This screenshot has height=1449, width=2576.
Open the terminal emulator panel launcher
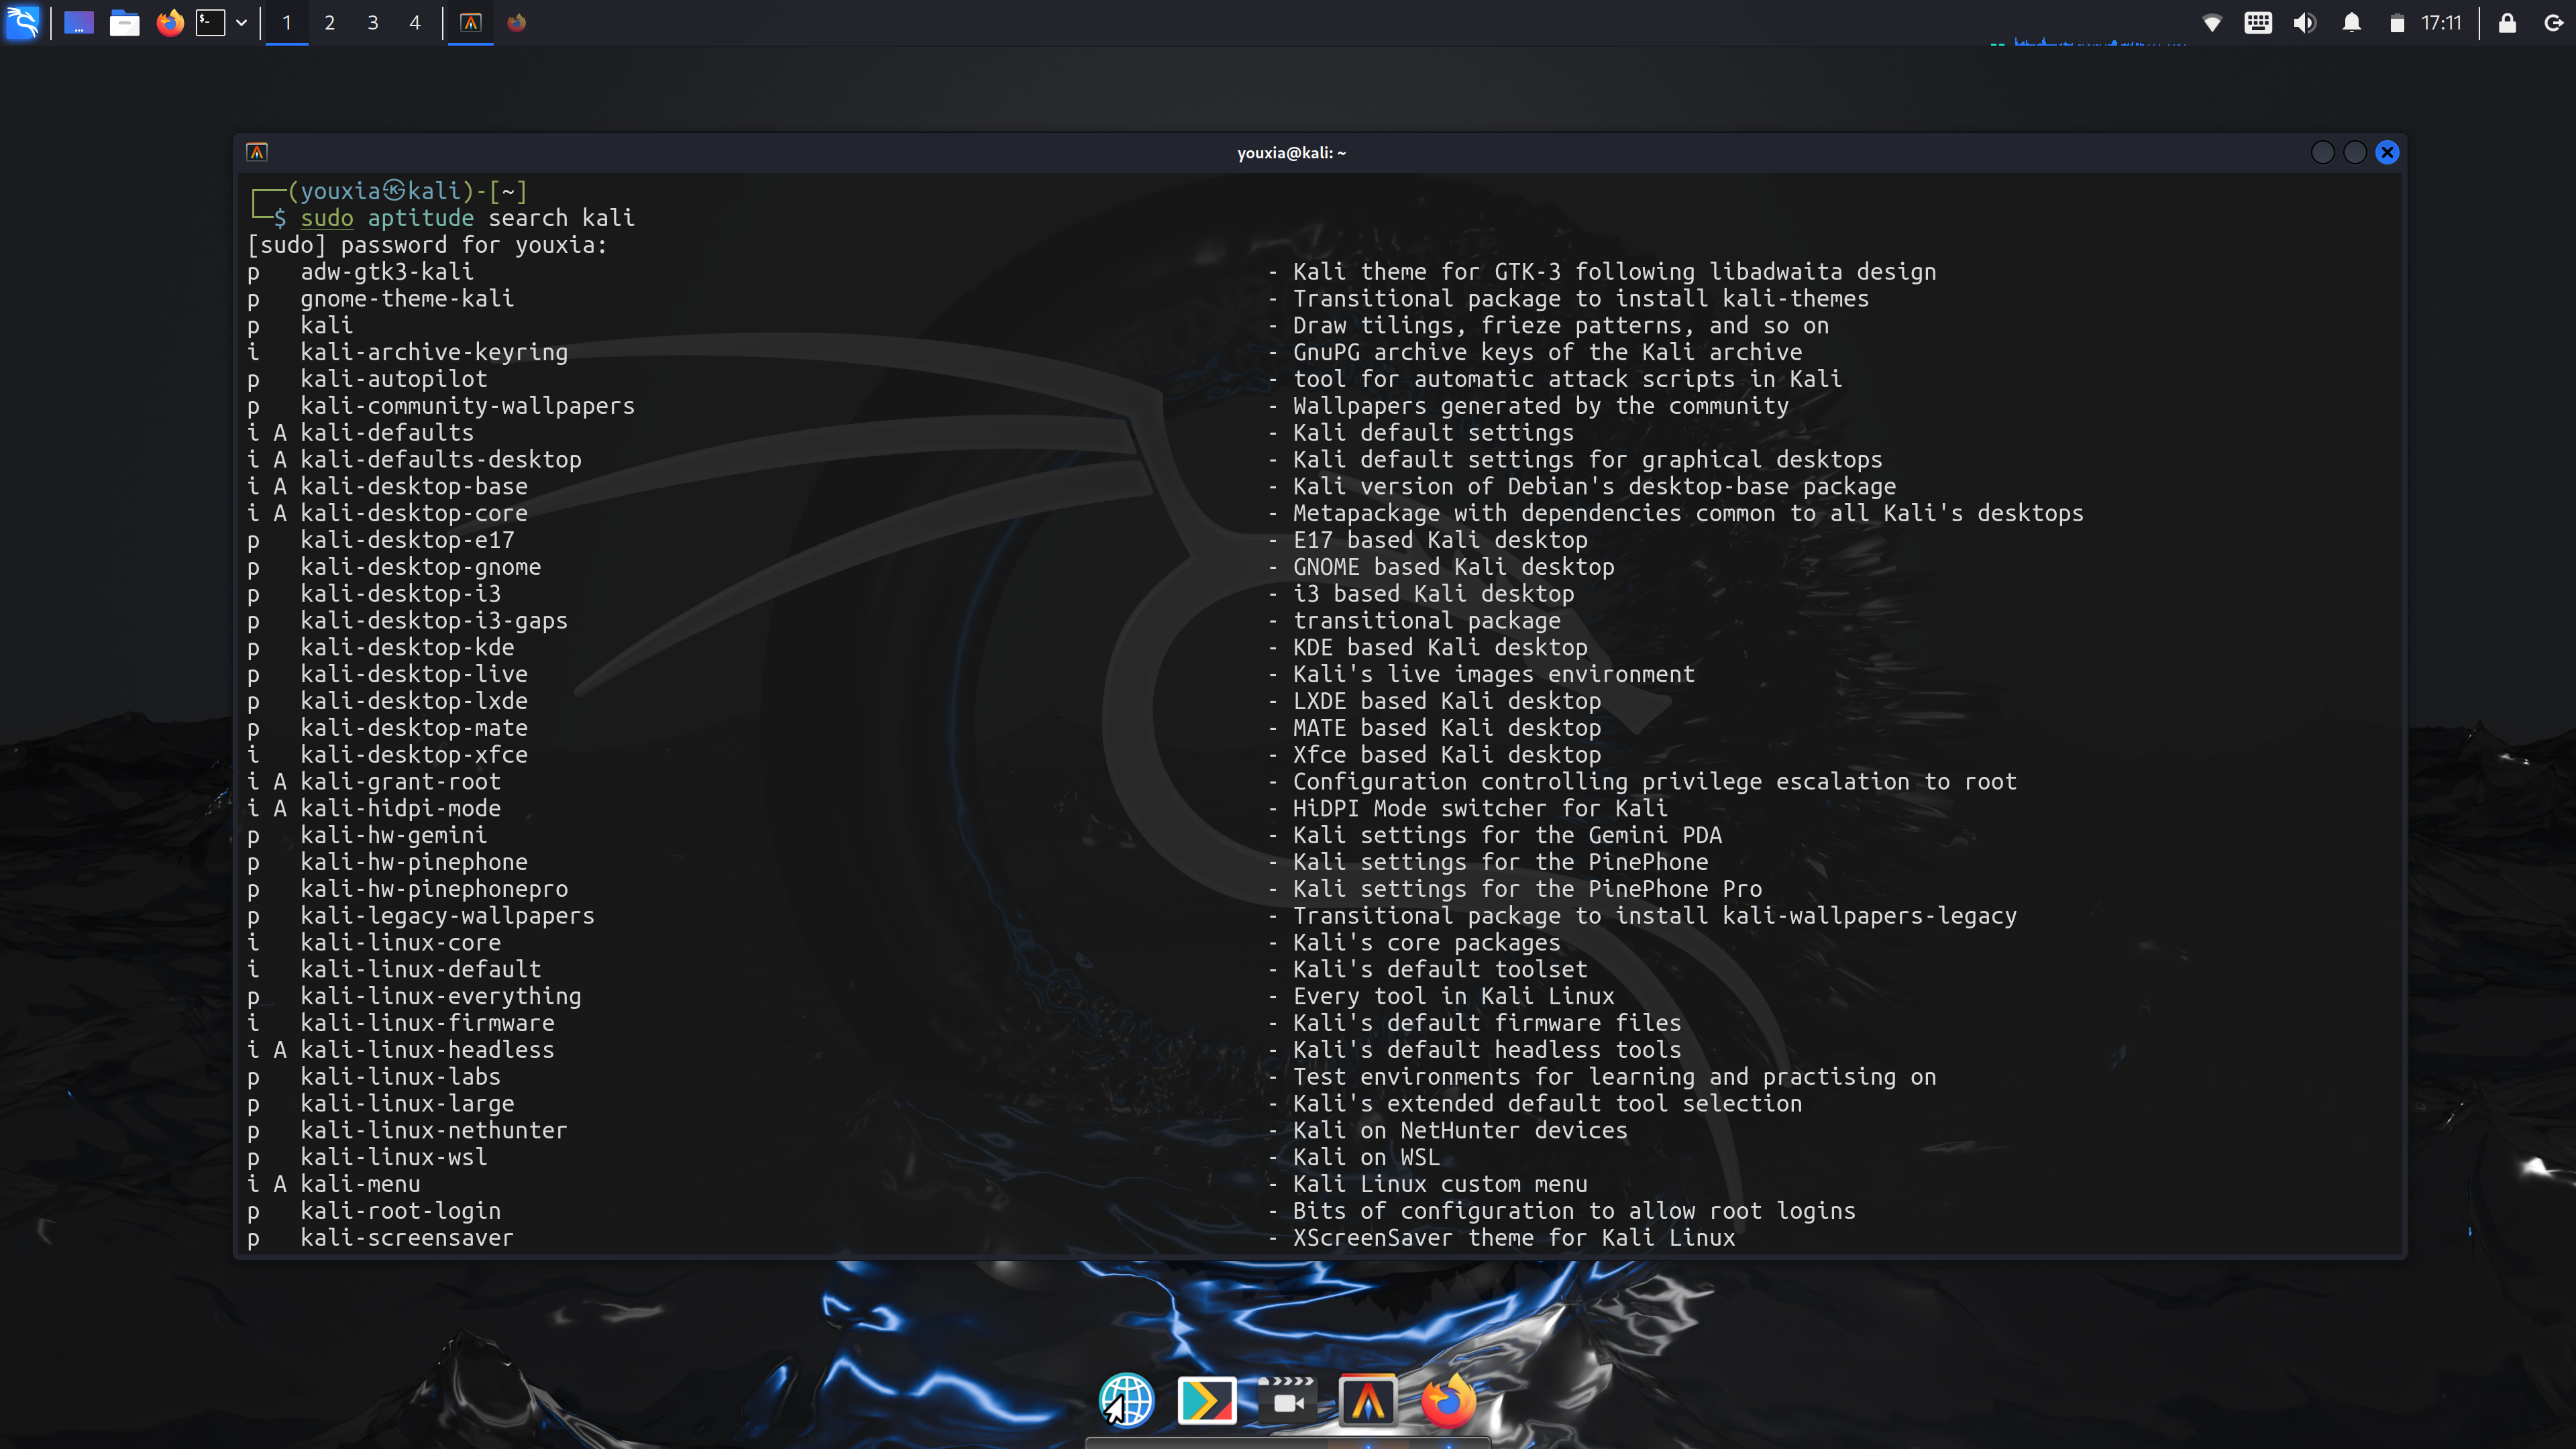tap(210, 22)
